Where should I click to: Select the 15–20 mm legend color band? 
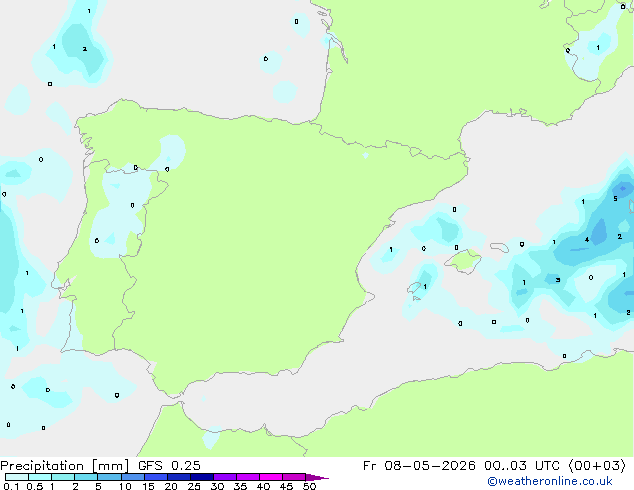(x=156, y=477)
